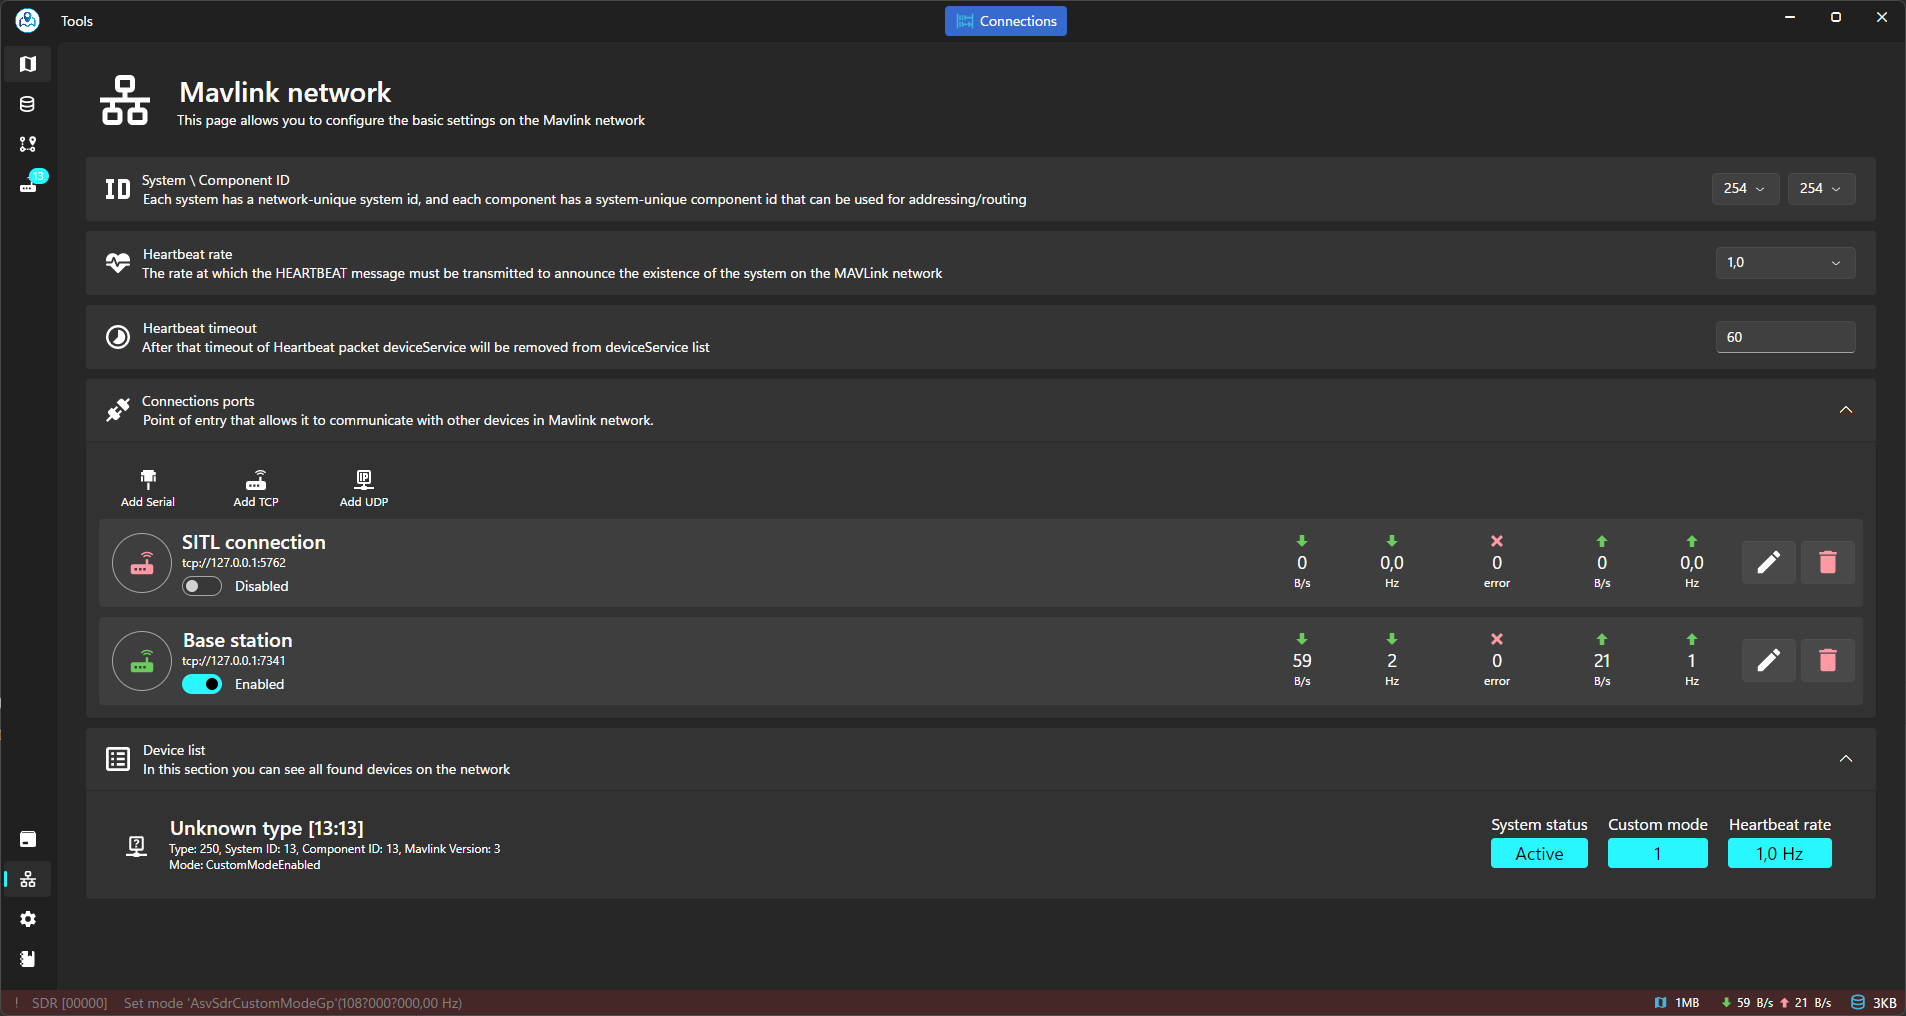Delete the Base station connection
1906x1016 pixels.
tap(1827, 660)
